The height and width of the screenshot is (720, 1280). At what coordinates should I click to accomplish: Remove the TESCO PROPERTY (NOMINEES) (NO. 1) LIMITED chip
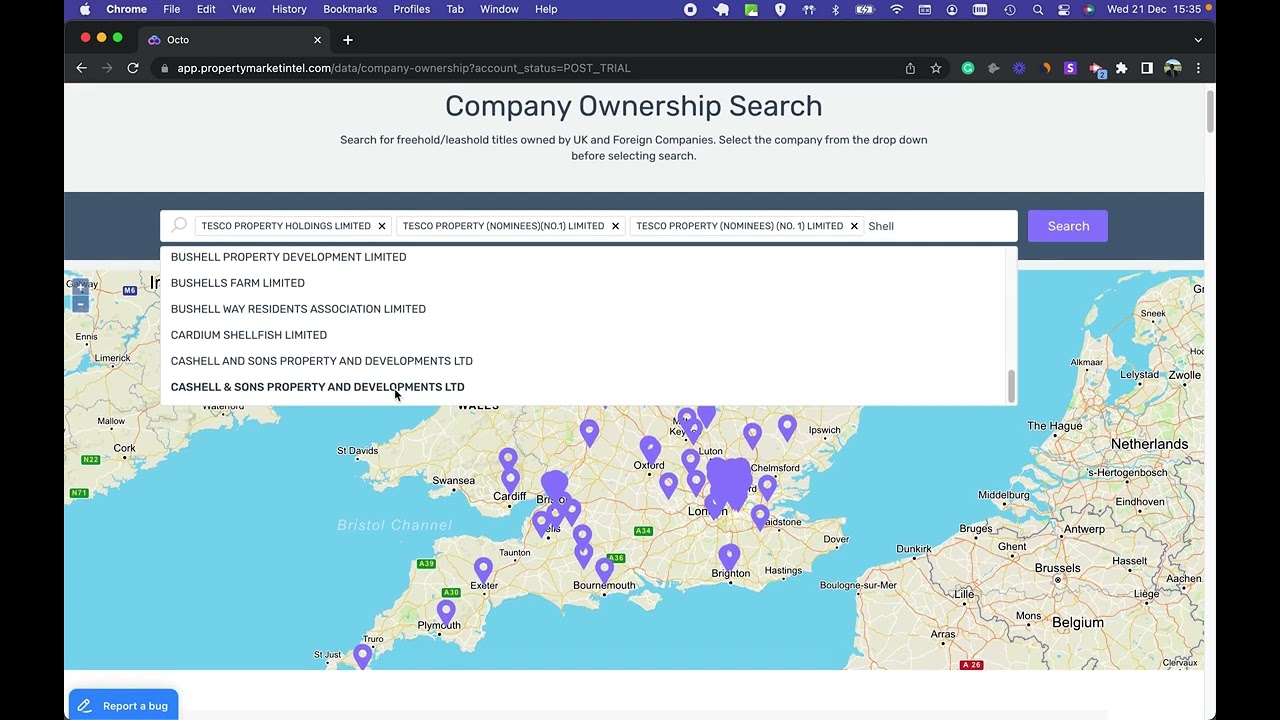click(854, 226)
